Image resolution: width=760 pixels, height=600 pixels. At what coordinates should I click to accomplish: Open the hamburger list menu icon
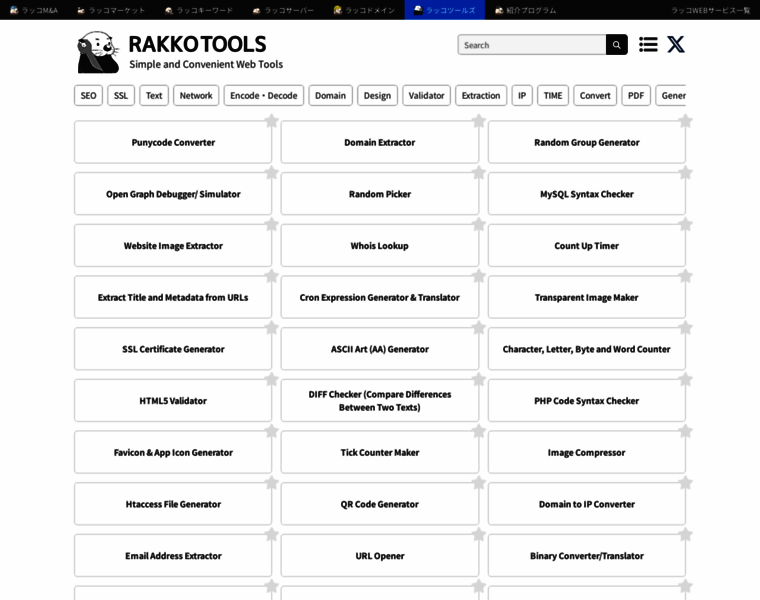click(x=648, y=45)
